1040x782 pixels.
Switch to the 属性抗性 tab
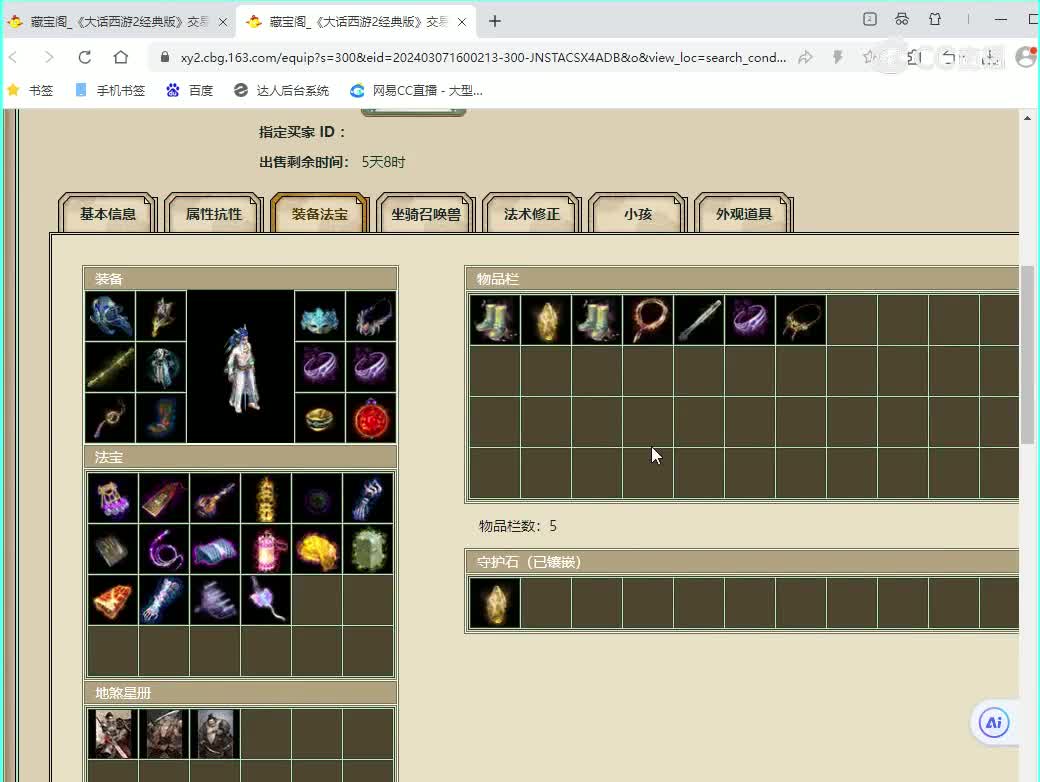click(x=214, y=214)
